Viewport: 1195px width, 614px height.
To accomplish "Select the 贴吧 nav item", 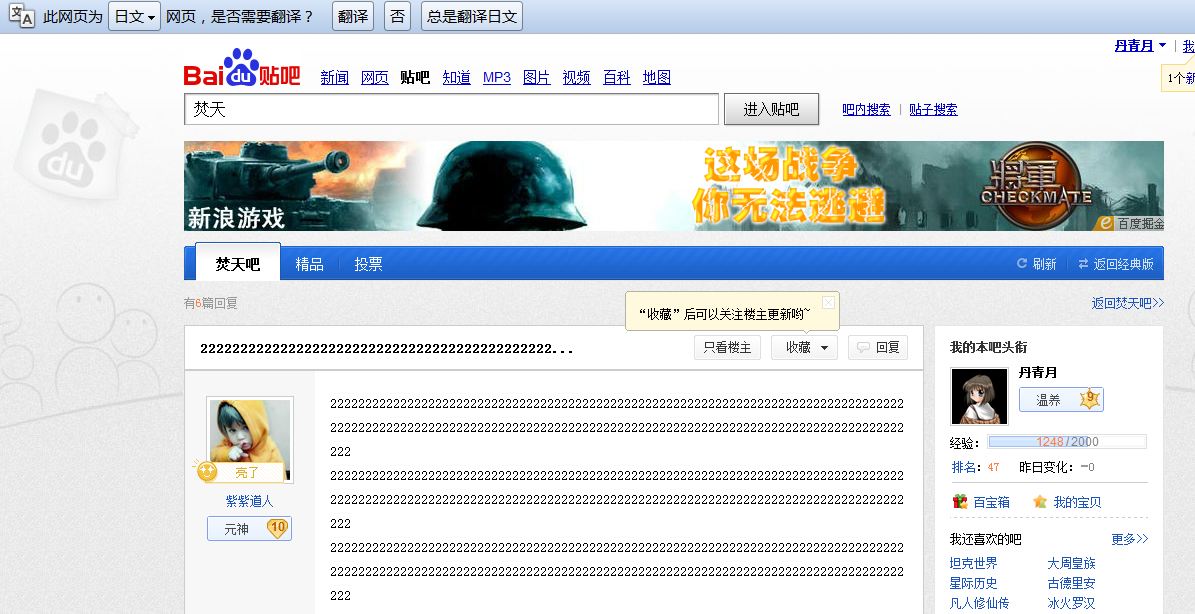I will 415,77.
